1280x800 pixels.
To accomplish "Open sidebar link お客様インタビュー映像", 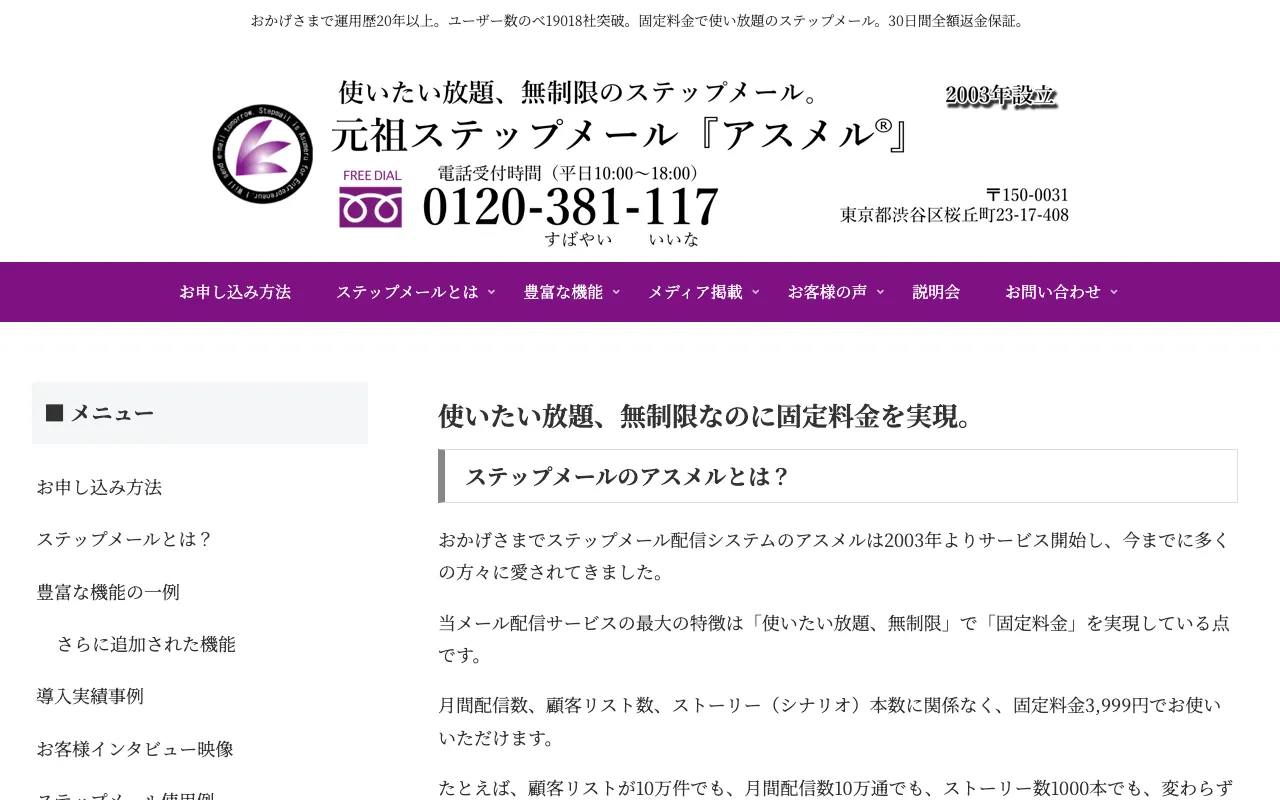I will pos(135,749).
